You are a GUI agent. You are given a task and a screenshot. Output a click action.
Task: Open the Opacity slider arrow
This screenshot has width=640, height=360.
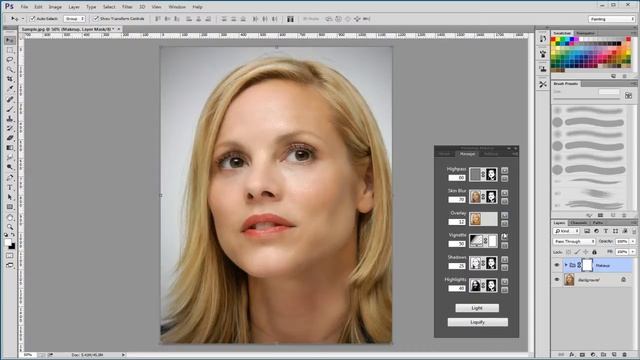point(633,242)
